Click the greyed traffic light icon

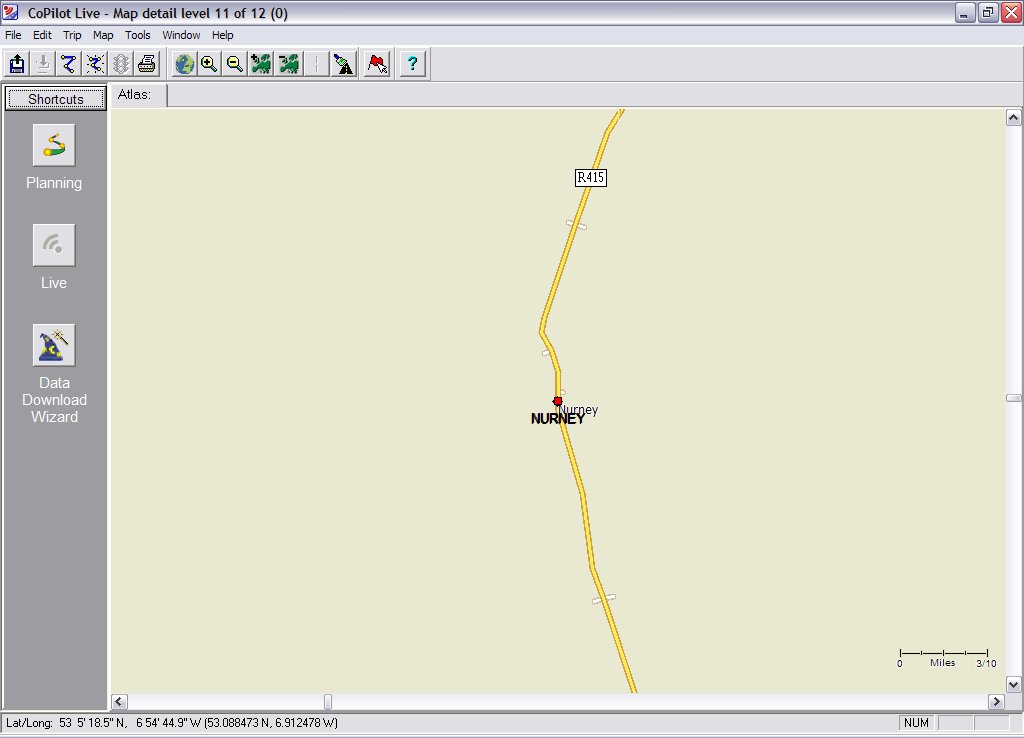[121, 64]
